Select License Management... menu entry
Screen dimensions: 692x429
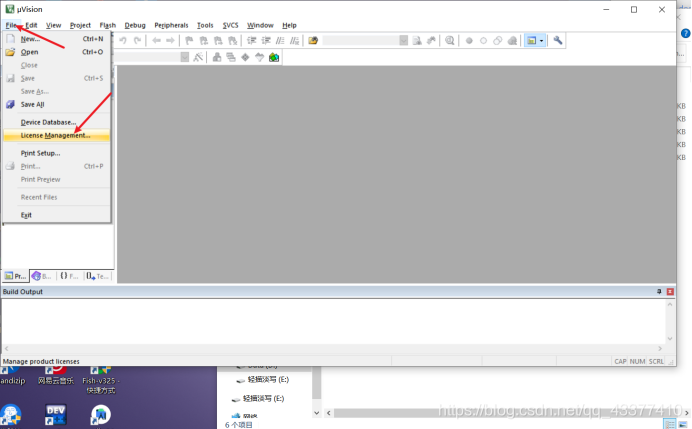pyautogui.click(x=56, y=135)
